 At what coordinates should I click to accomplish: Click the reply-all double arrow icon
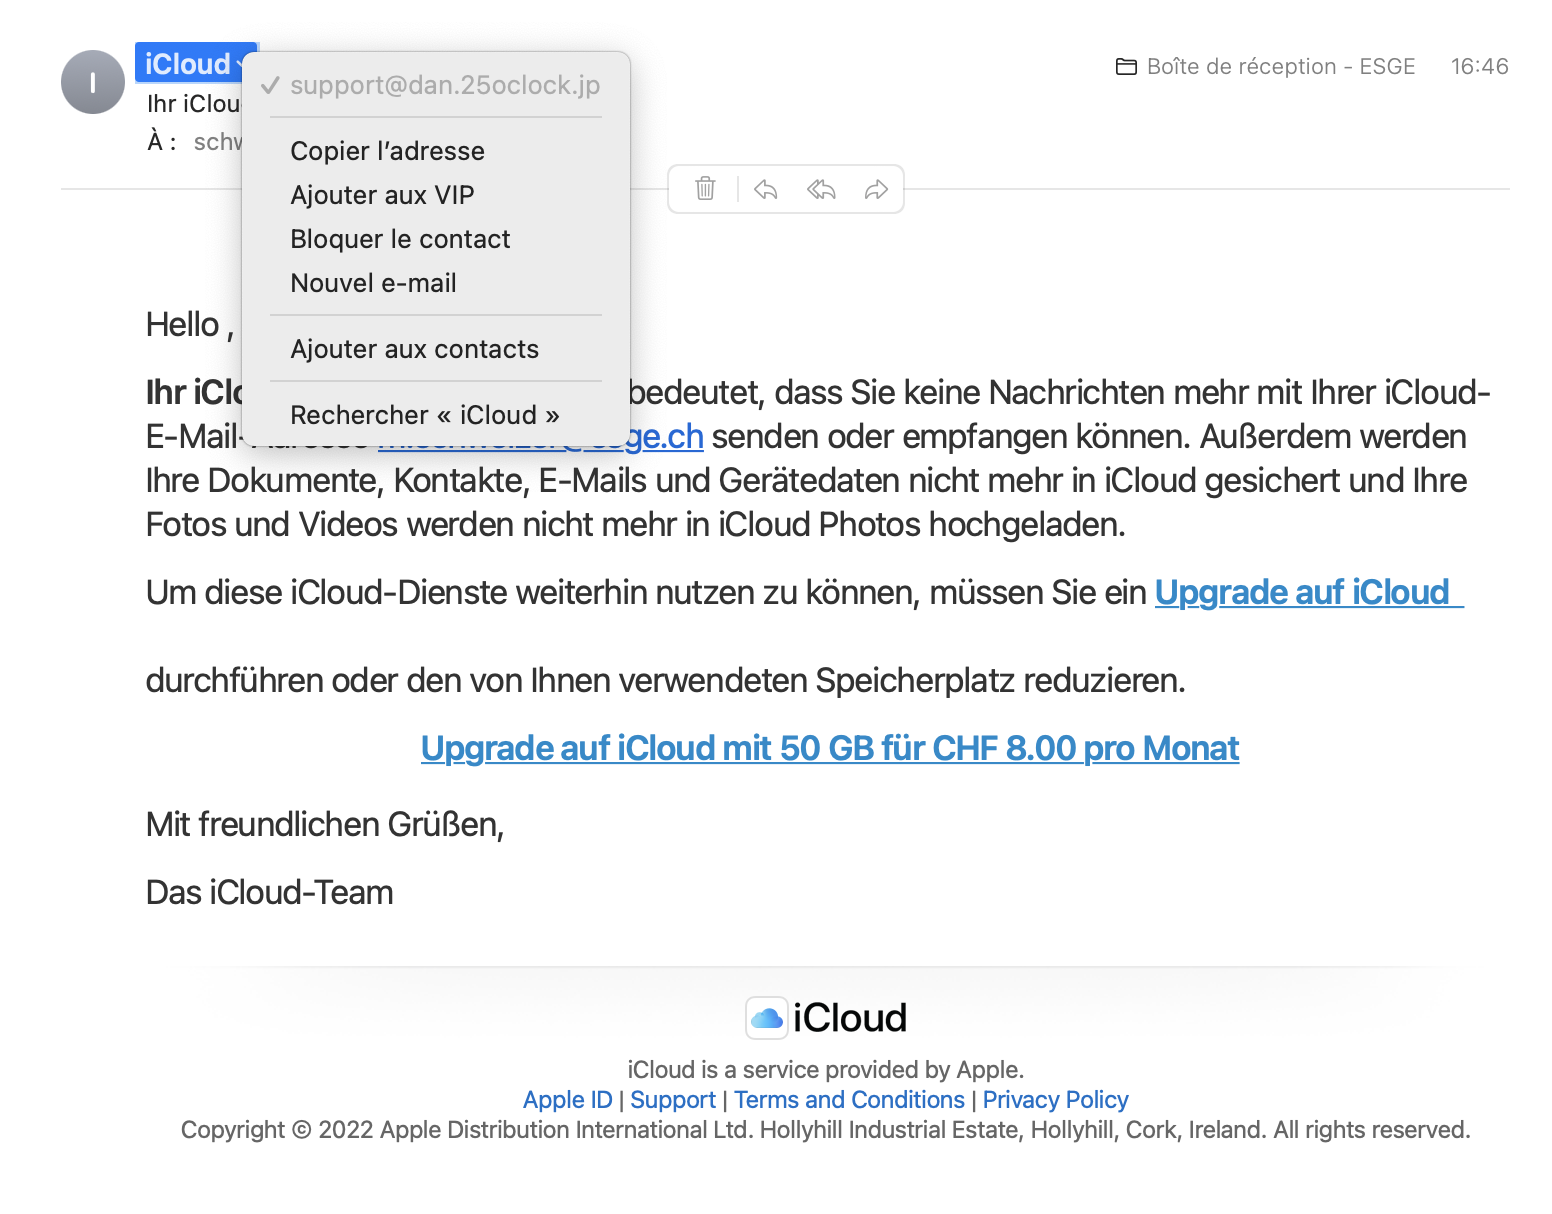820,189
